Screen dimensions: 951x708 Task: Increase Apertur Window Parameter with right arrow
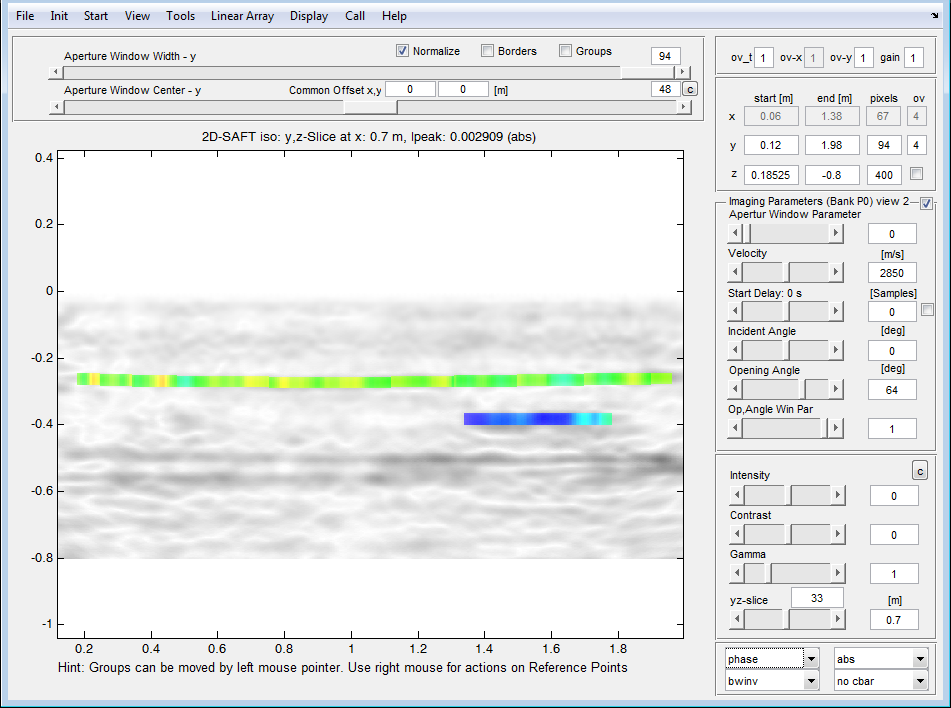point(836,233)
